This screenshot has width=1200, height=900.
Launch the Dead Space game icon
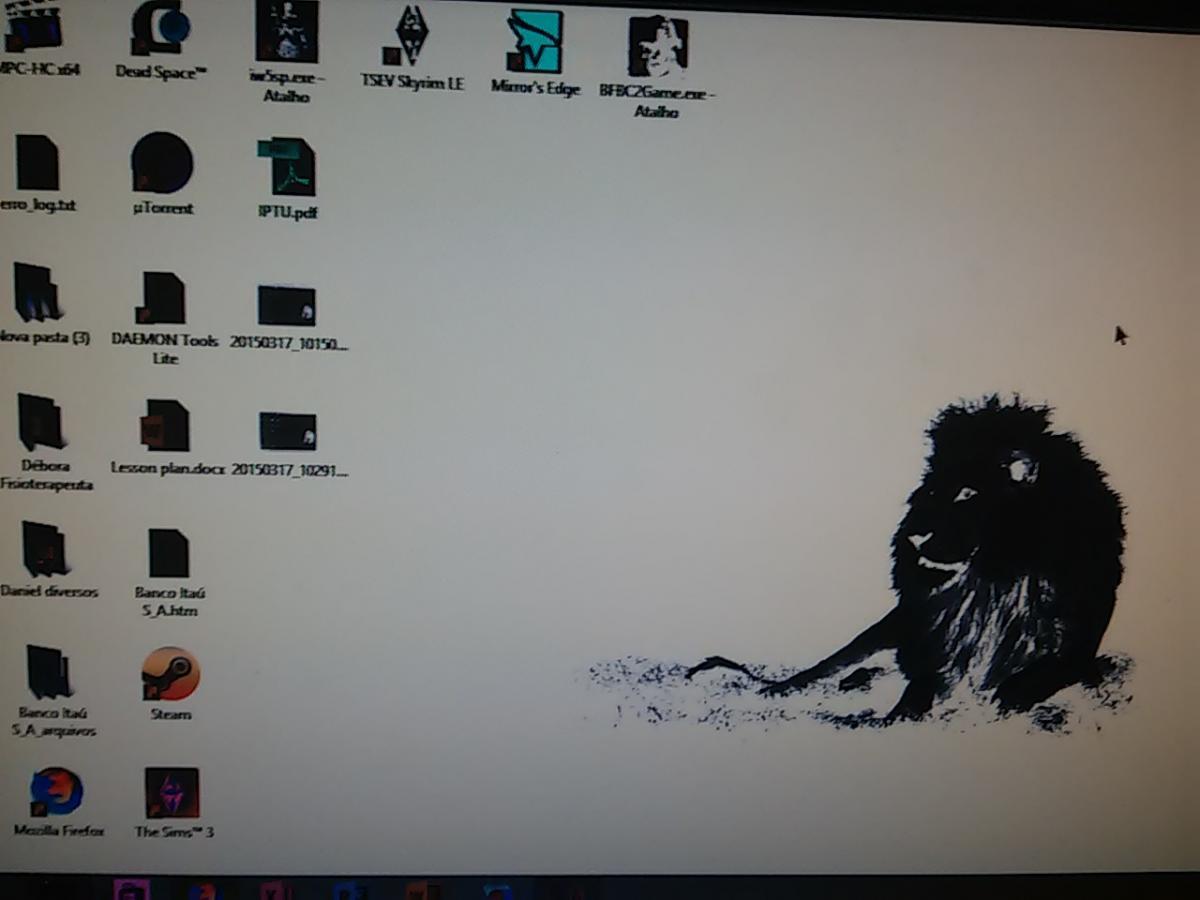[160, 28]
